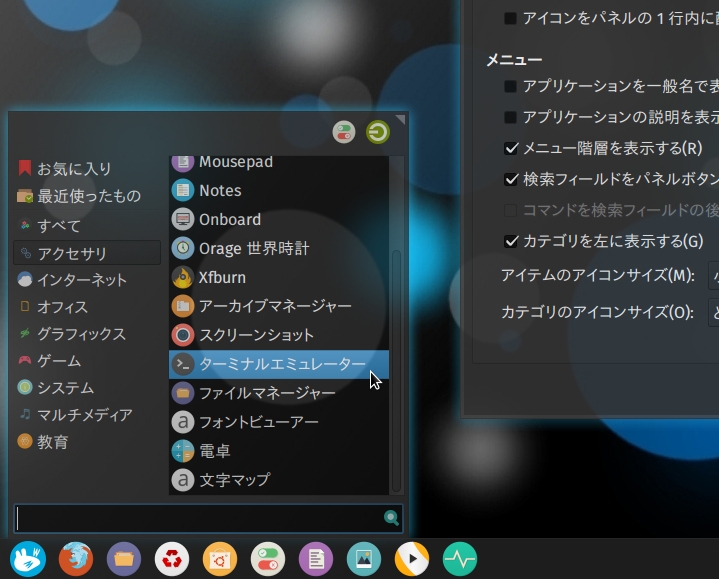Open アイテムのアイコンサイズ(M) dropdown
Screen dimensions: 719x579
713,276
